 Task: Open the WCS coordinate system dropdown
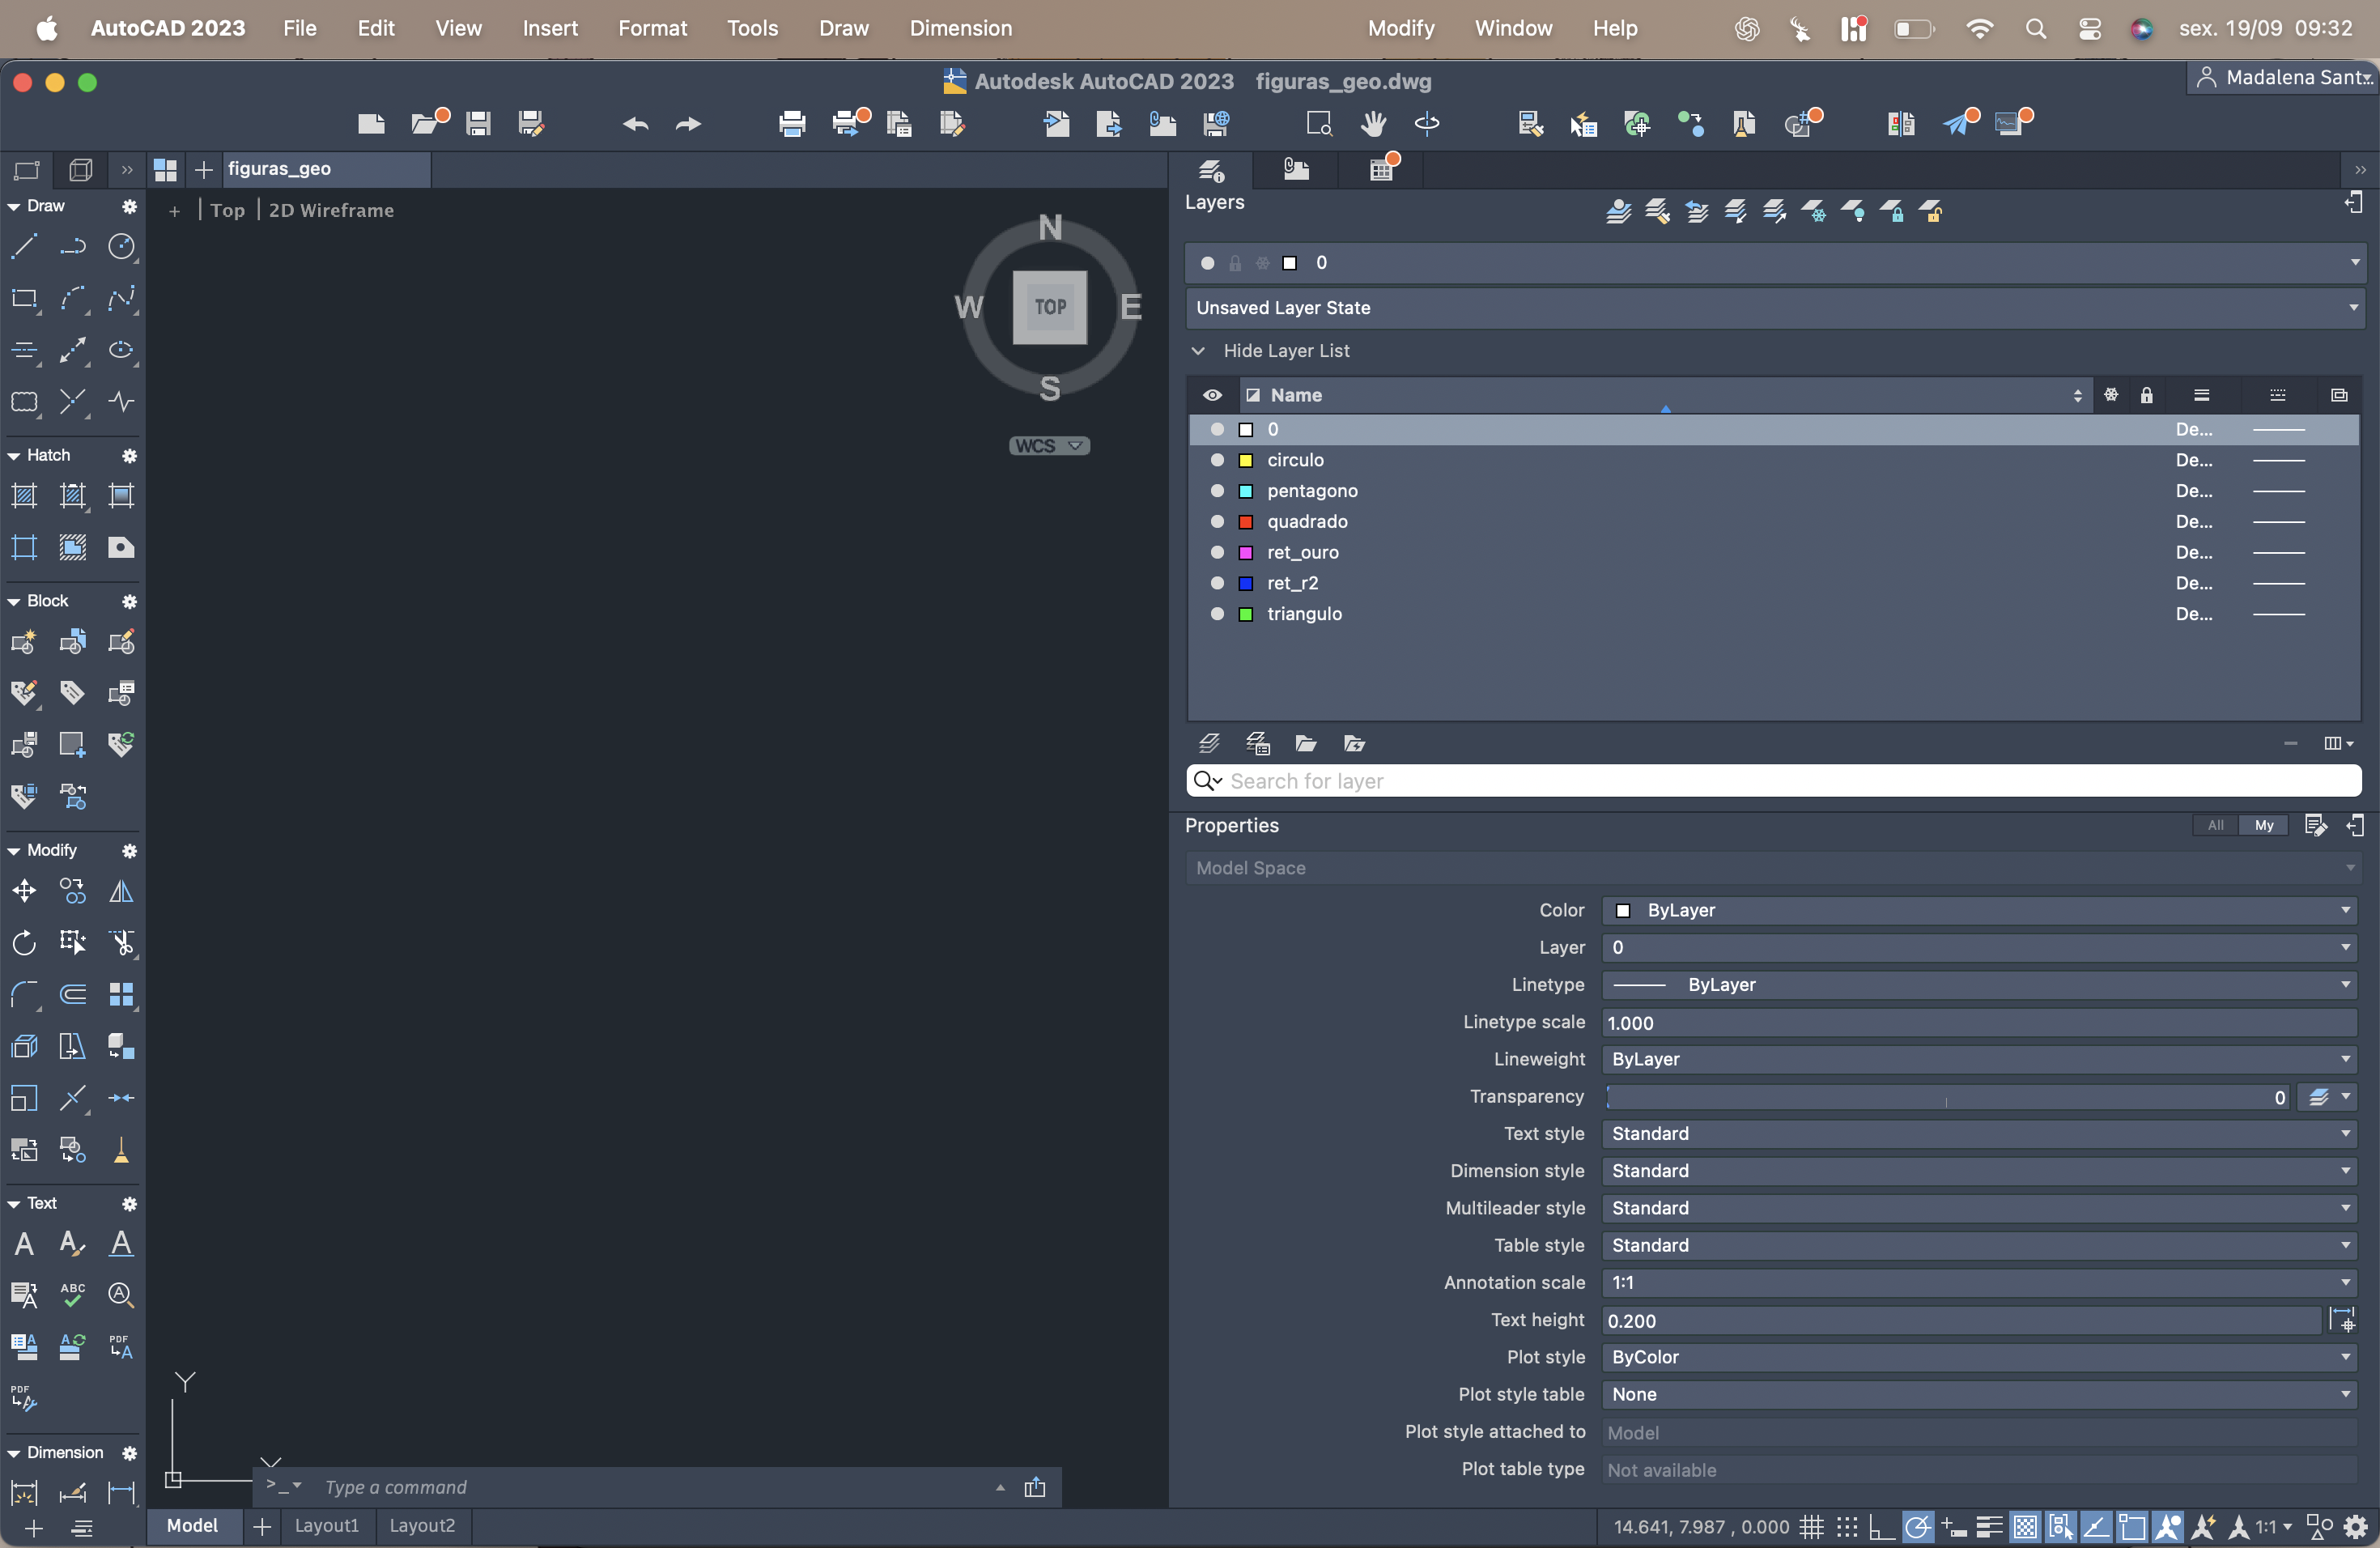click(x=1048, y=446)
